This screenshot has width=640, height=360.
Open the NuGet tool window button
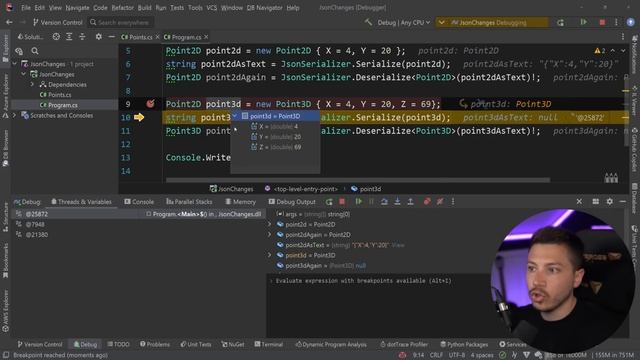point(233,344)
